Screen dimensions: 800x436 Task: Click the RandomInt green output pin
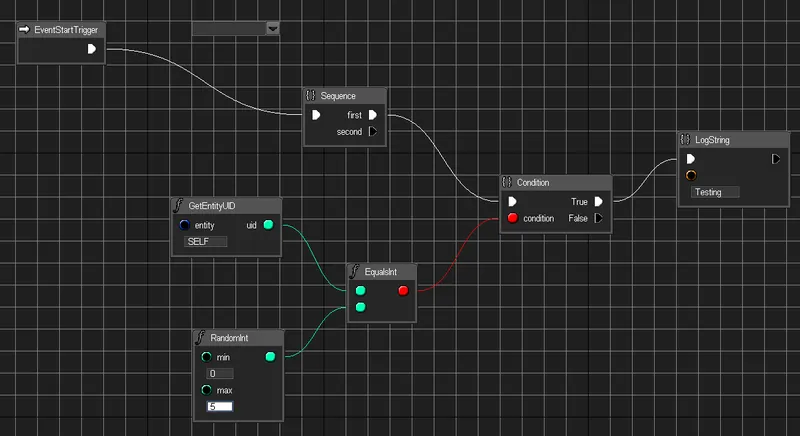click(x=270, y=357)
